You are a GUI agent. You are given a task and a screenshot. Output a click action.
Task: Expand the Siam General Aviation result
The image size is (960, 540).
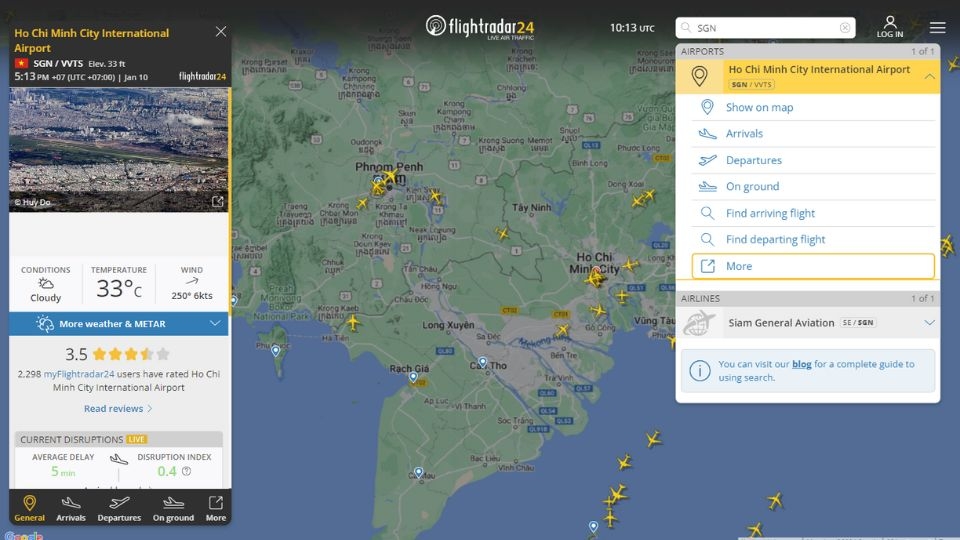(929, 323)
